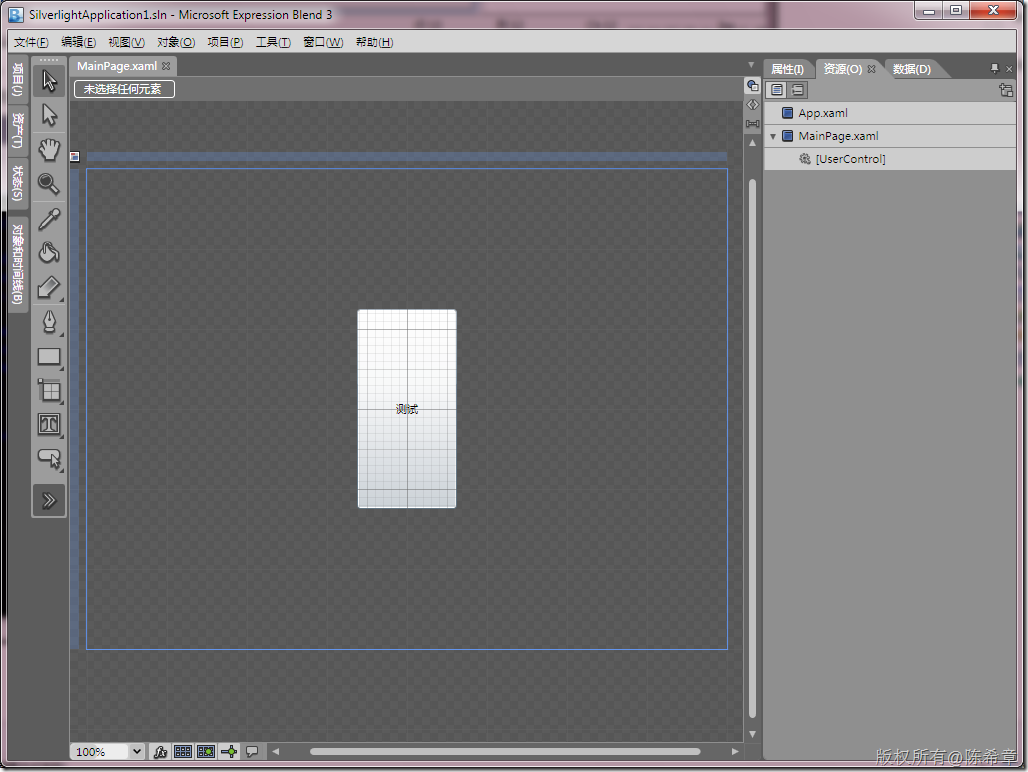Switch to the 属性(I) properties tab
The height and width of the screenshot is (772, 1028).
pyautogui.click(x=787, y=69)
